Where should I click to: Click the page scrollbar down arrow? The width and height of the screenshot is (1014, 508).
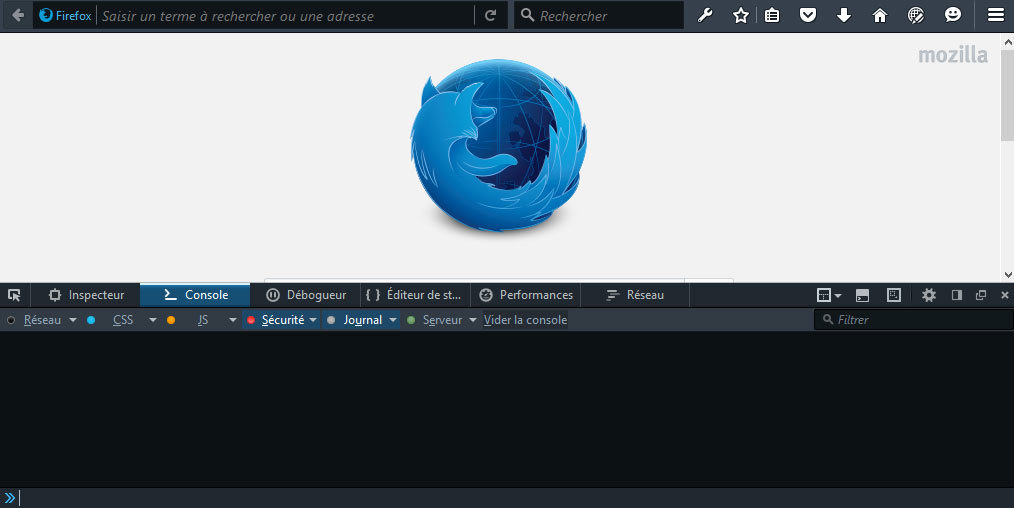[x=1008, y=275]
